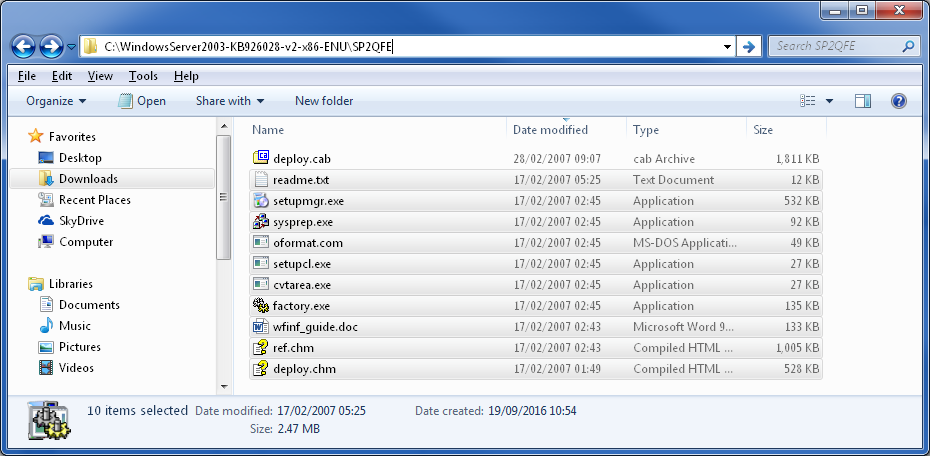930x456 pixels.
Task: Click the search magnifier icon
Action: (908, 46)
